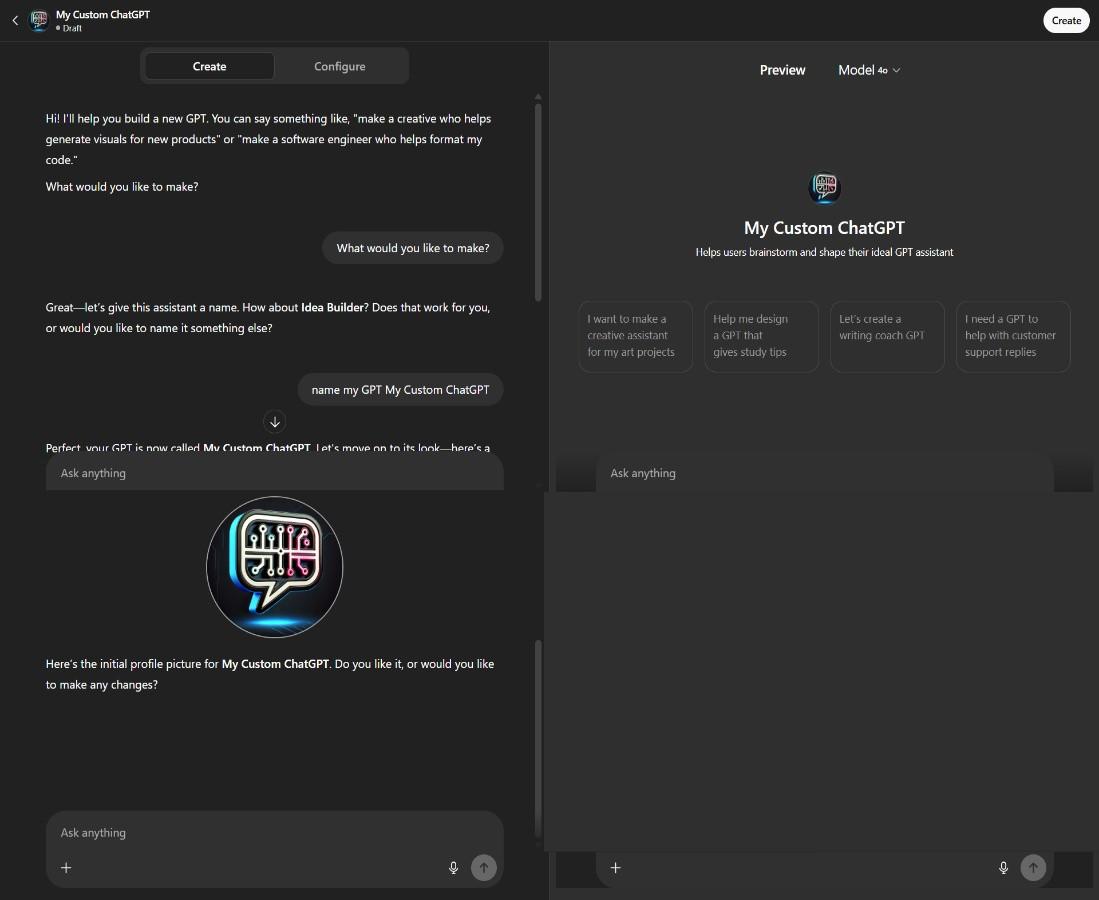Click the My Custom ChatGPT title in header
Image resolution: width=1099 pixels, height=900 pixels.
(x=103, y=15)
